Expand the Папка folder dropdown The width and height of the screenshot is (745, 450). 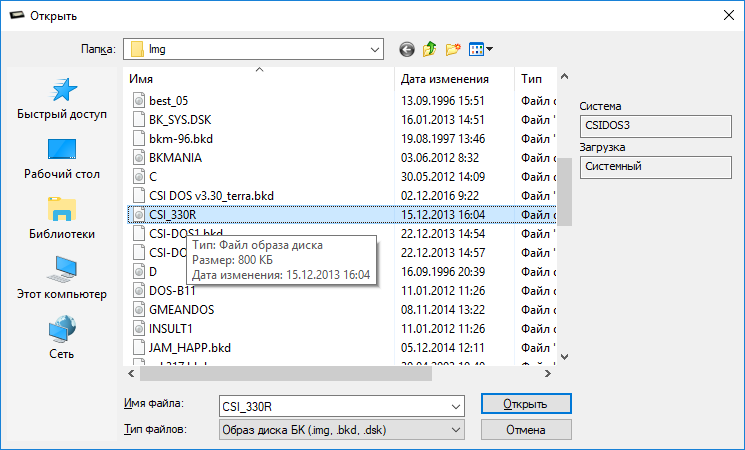(x=376, y=48)
